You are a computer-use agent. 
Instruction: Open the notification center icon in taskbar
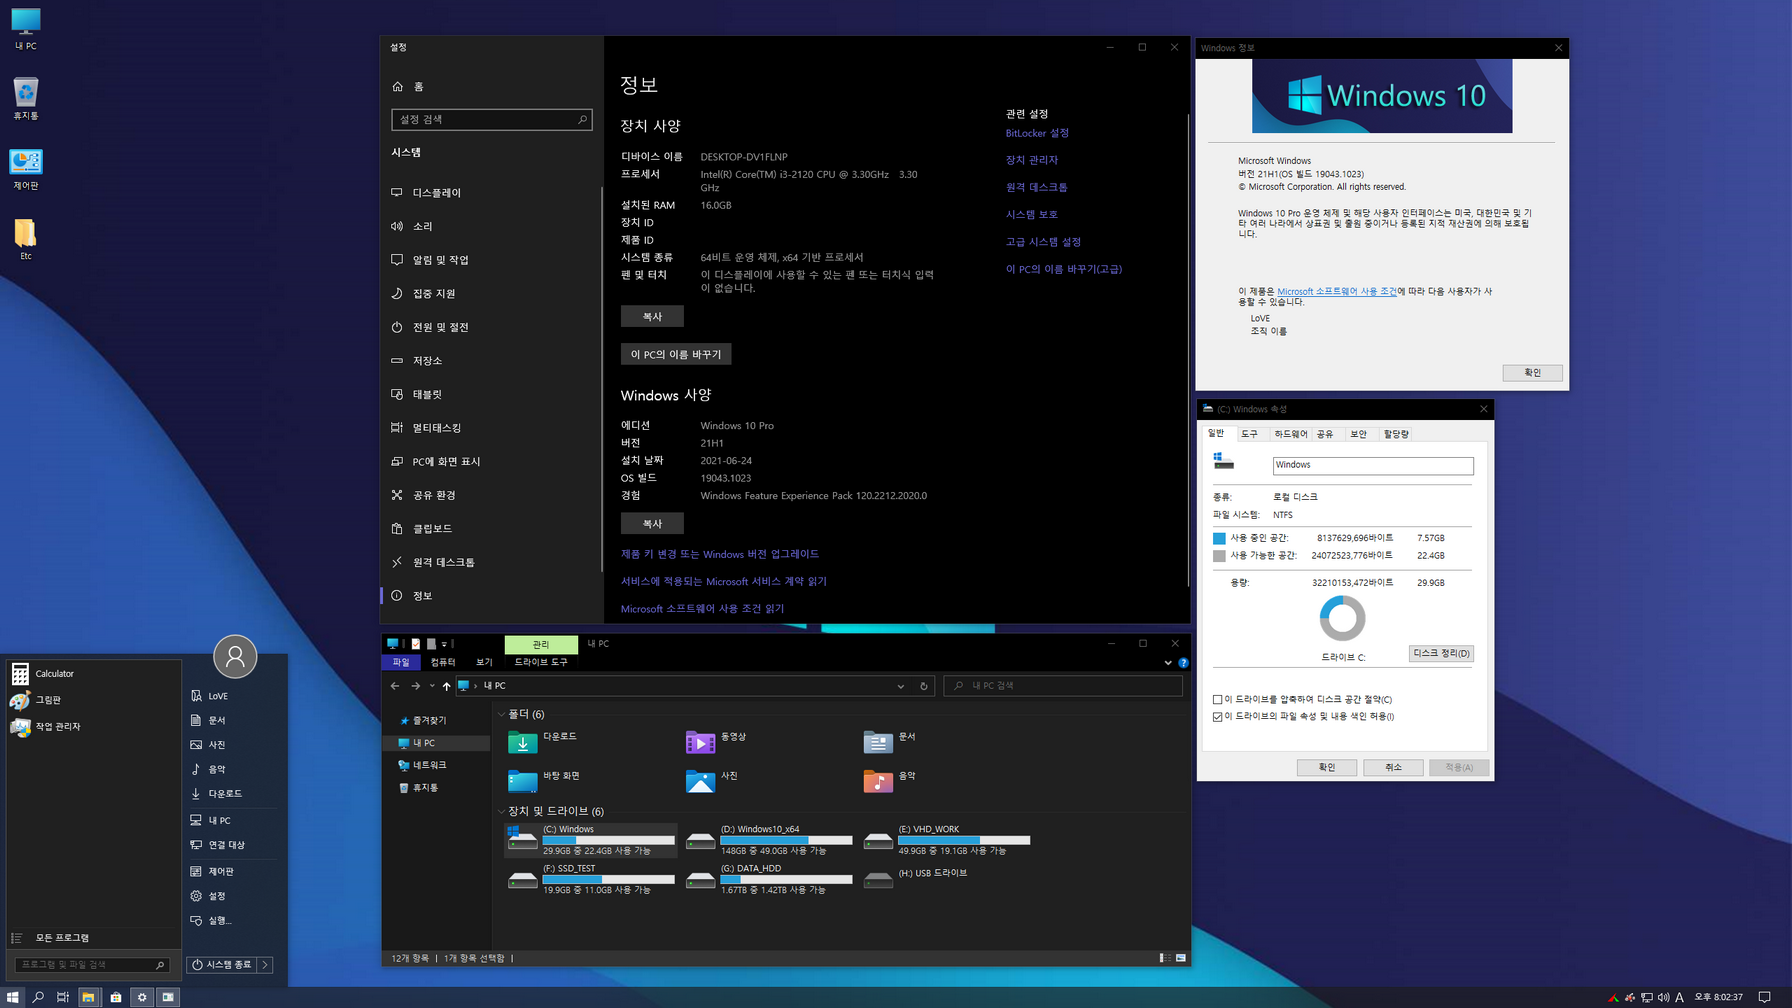tap(1764, 997)
